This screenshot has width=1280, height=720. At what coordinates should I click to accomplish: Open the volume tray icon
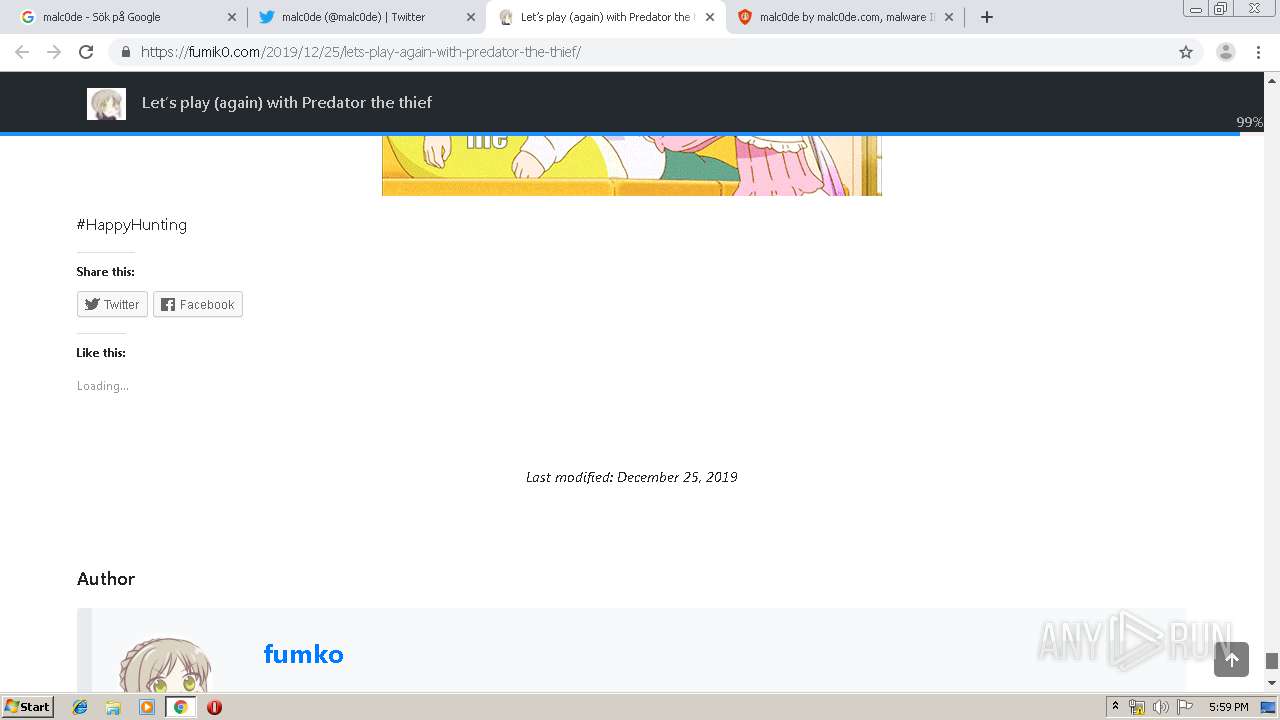(1161, 707)
